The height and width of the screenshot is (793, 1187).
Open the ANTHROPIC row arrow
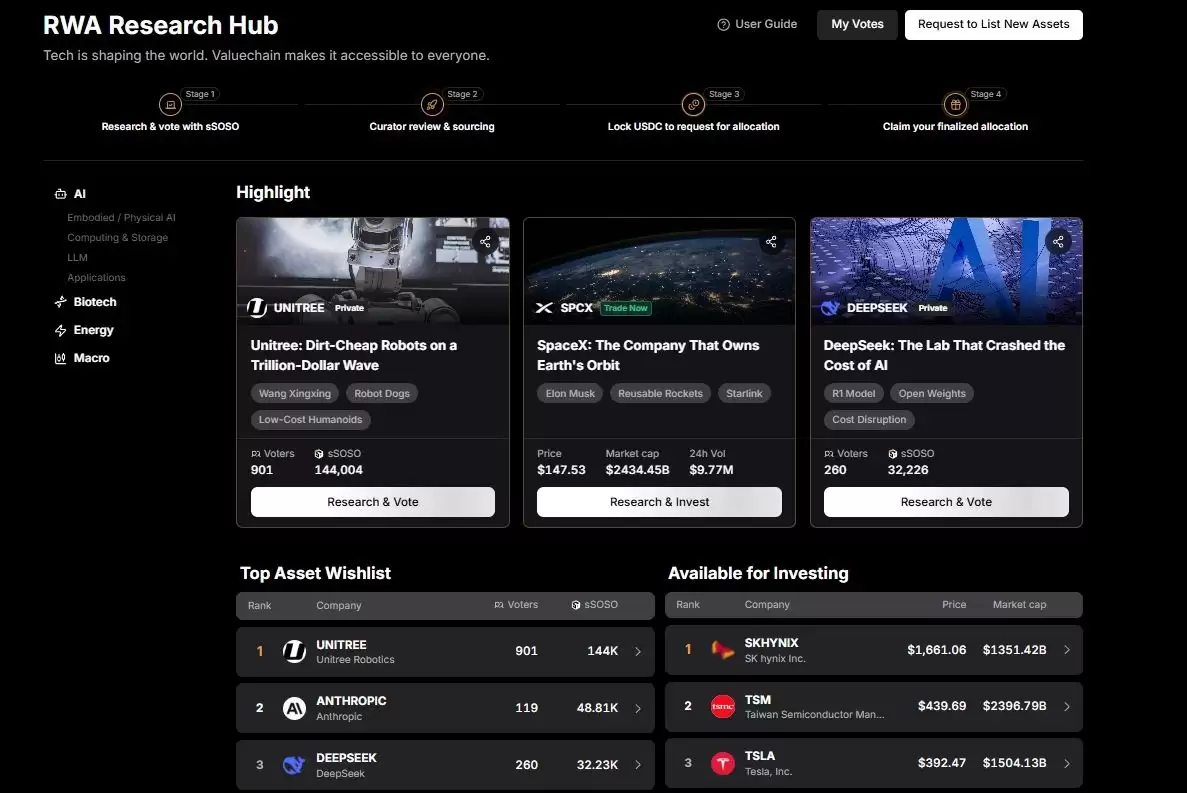tap(638, 708)
